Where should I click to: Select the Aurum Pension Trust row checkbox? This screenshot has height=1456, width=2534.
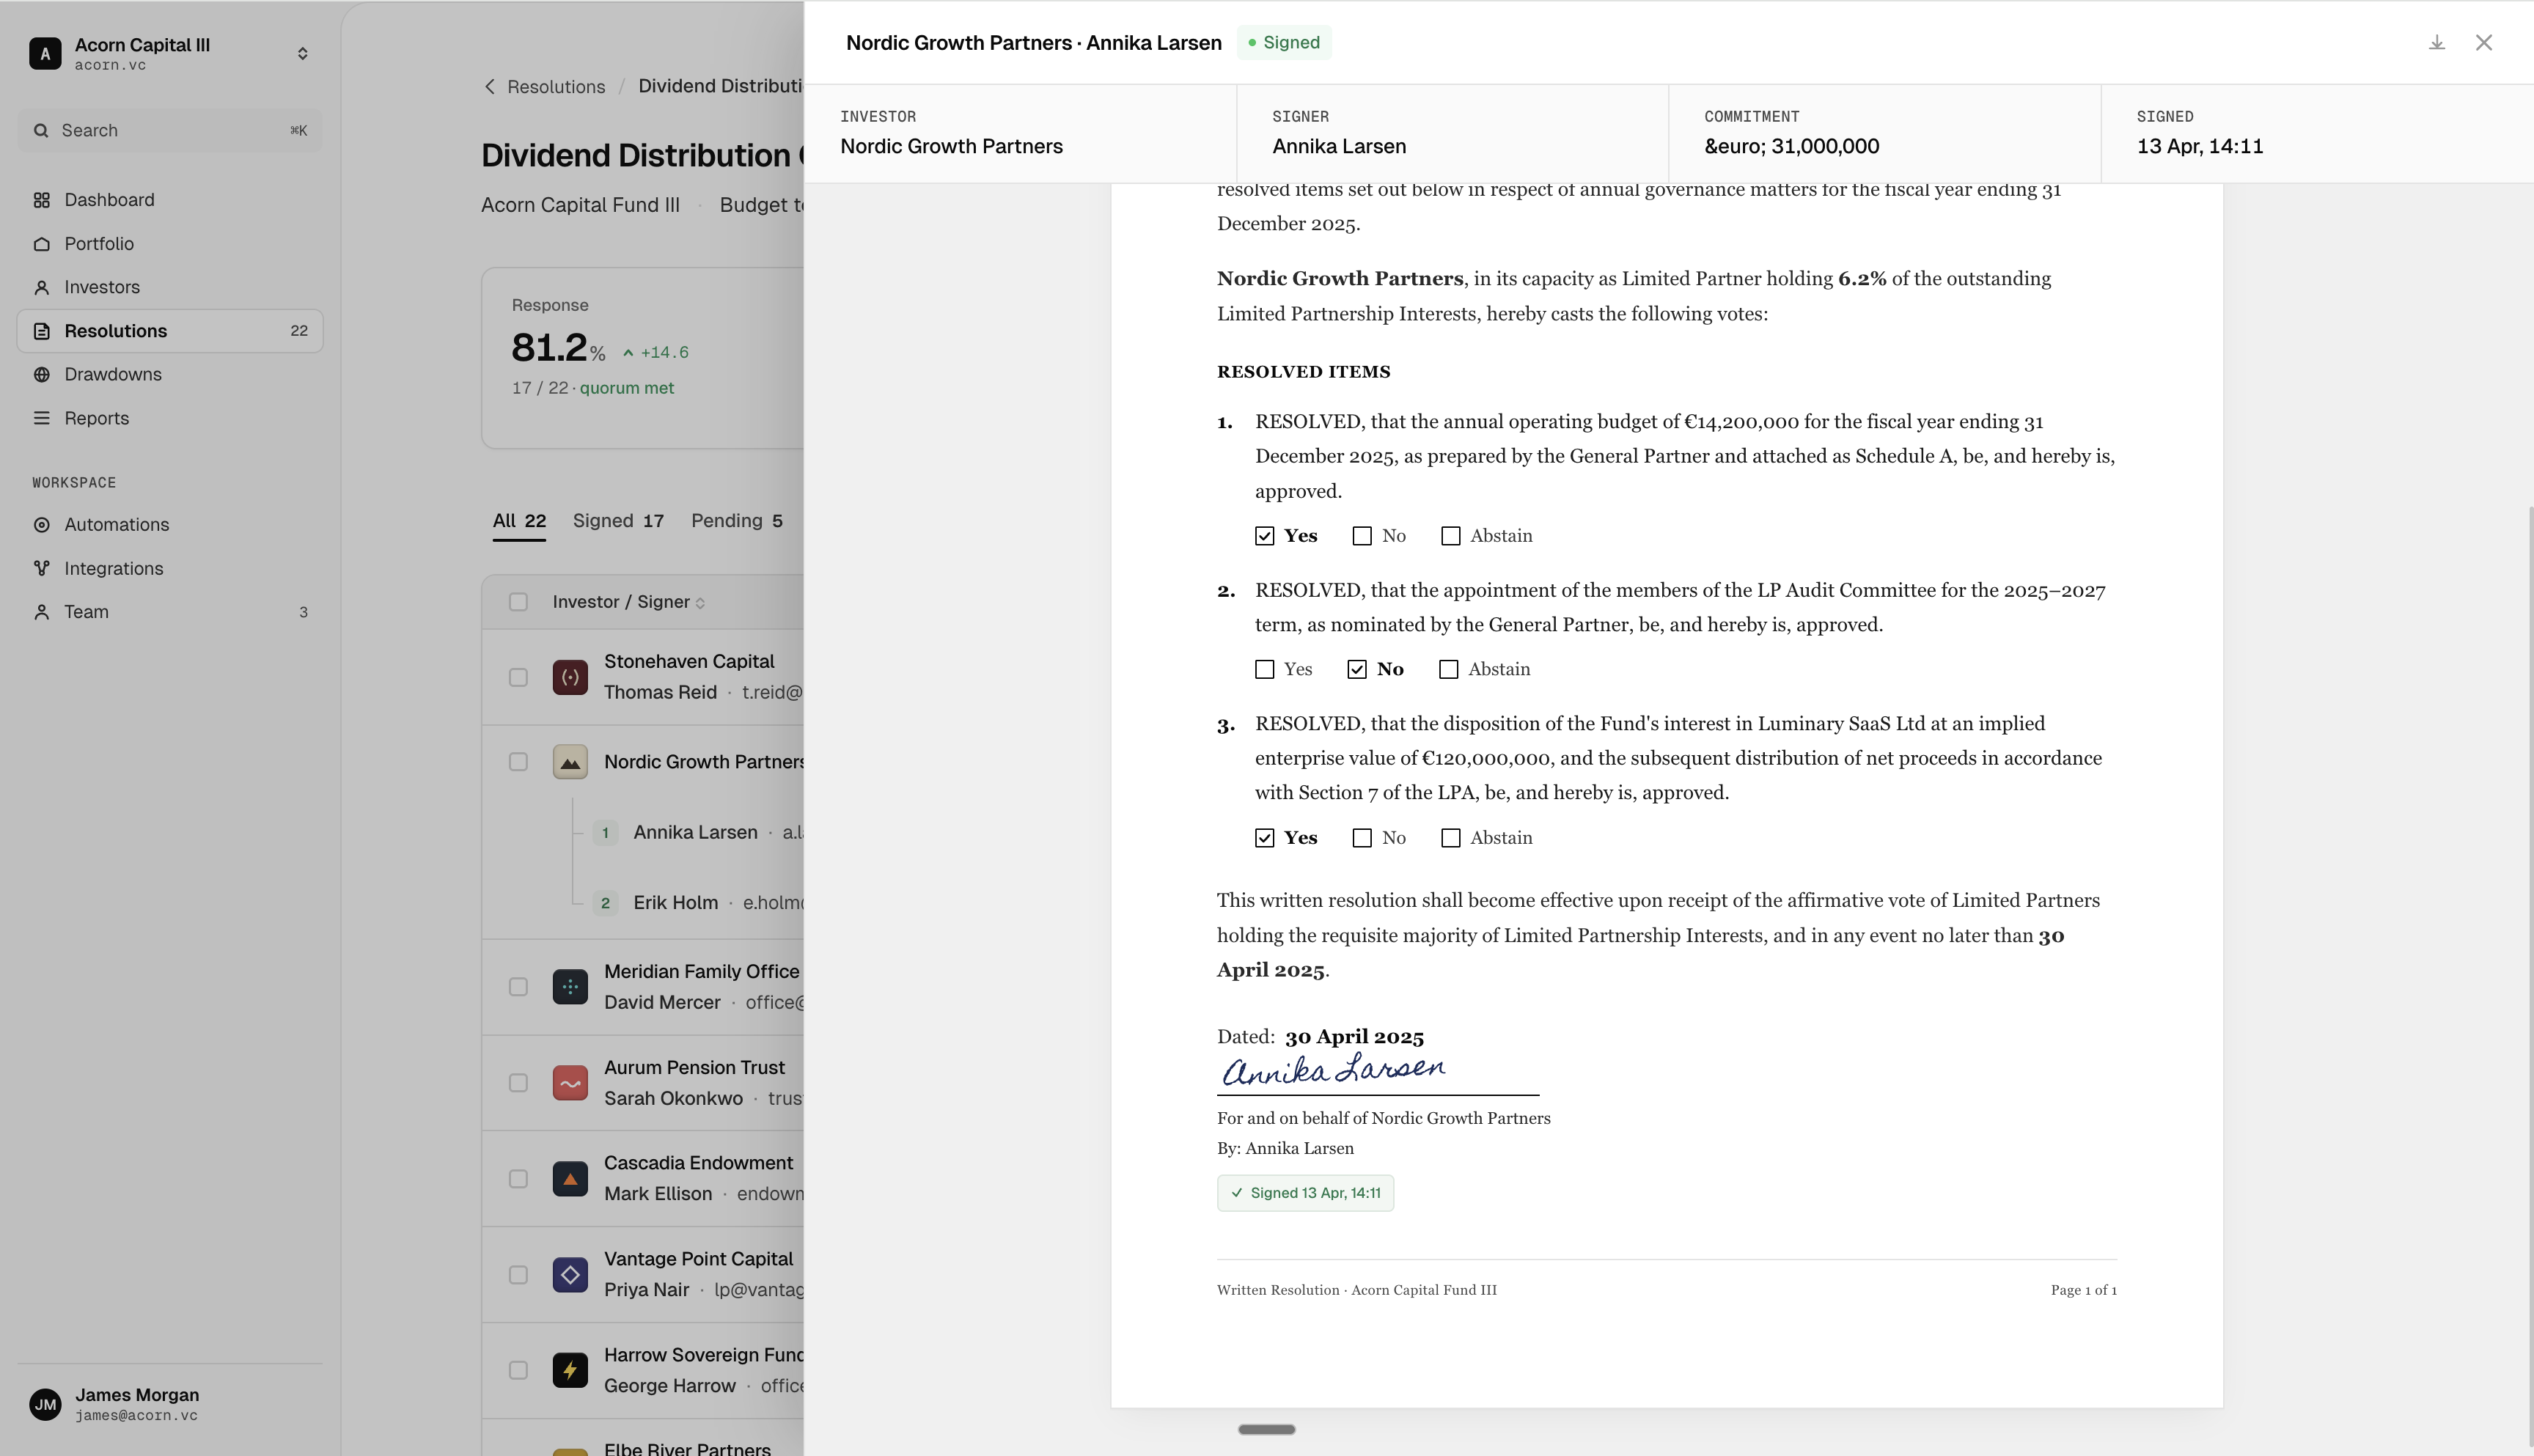[x=518, y=1083]
